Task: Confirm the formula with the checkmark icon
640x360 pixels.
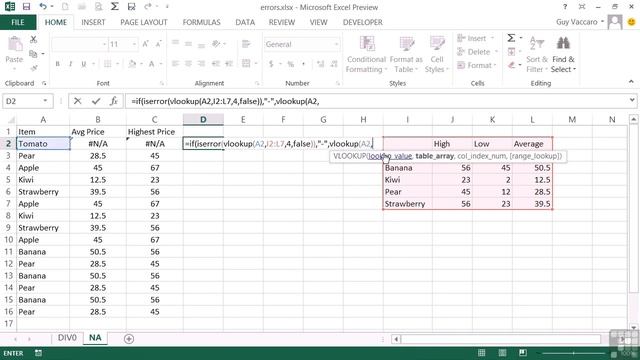Action: [x=96, y=101]
